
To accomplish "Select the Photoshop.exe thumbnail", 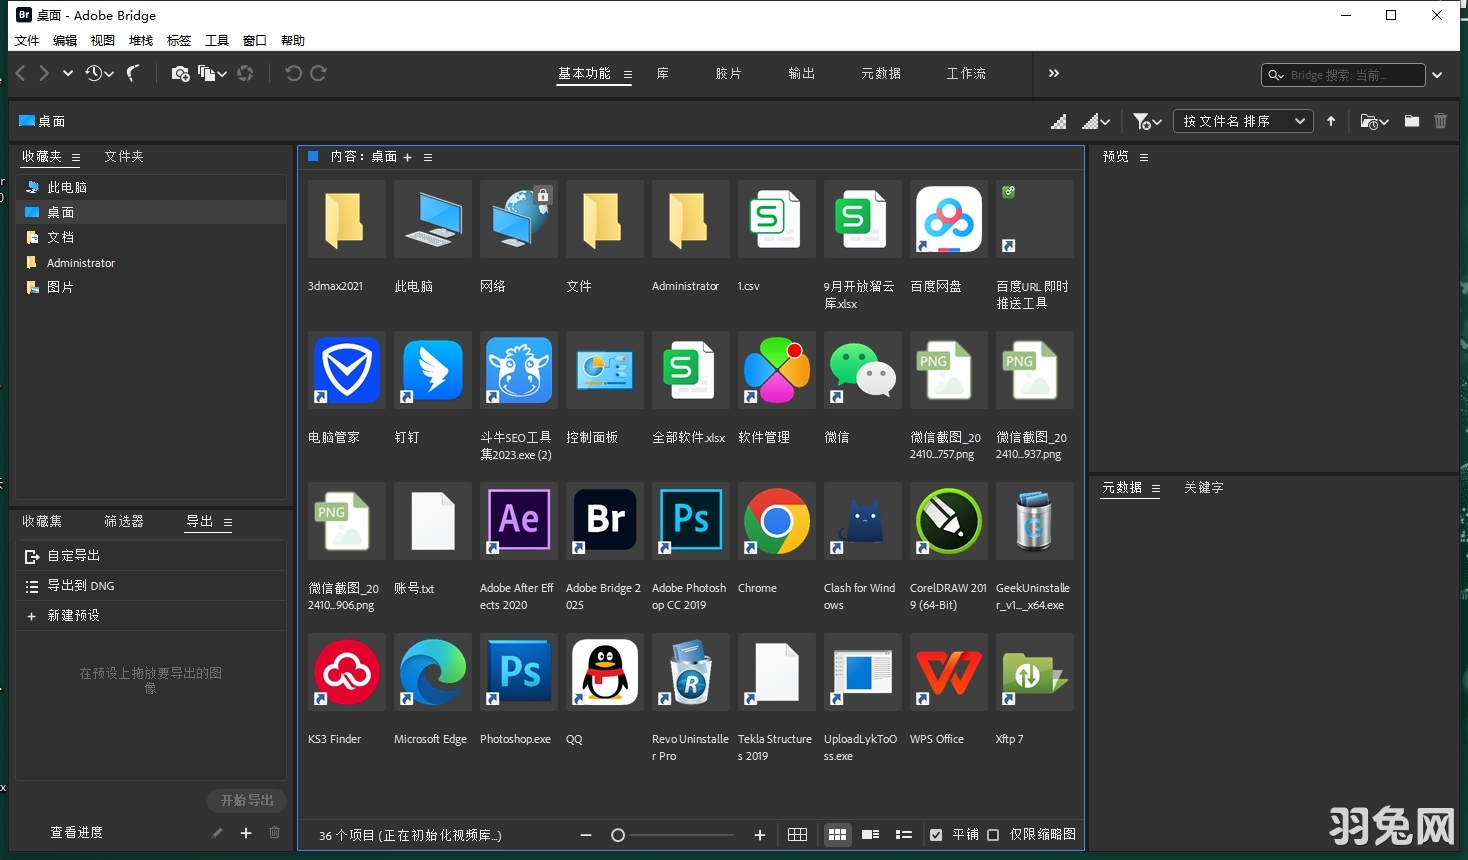I will click(518, 672).
